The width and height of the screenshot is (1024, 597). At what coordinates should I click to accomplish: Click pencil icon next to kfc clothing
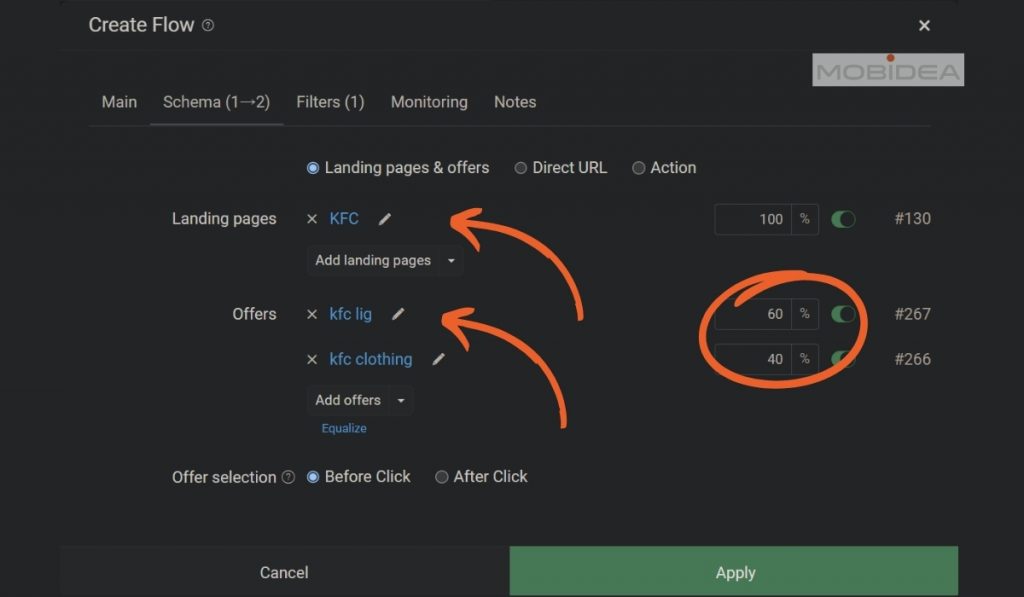point(438,359)
